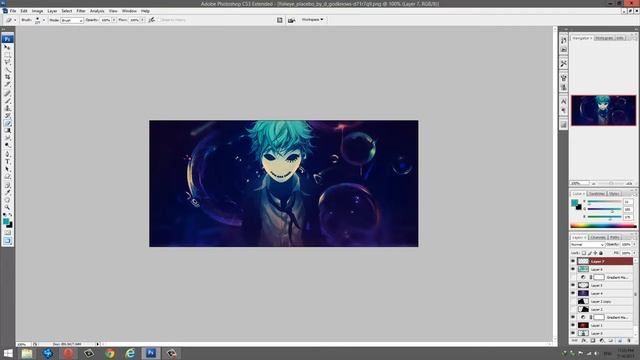
Task: Hide Layer 5 using its eye icon
Action: pos(573,285)
